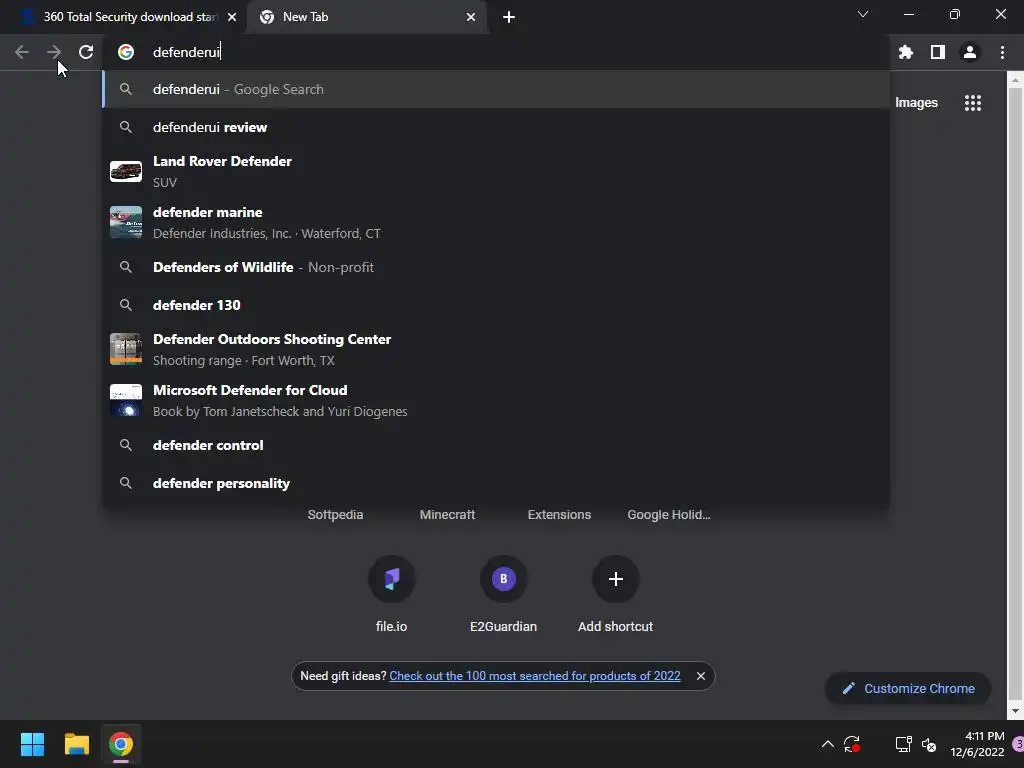
Task: Select 'defender personality' suggestion
Action: [x=496, y=483]
